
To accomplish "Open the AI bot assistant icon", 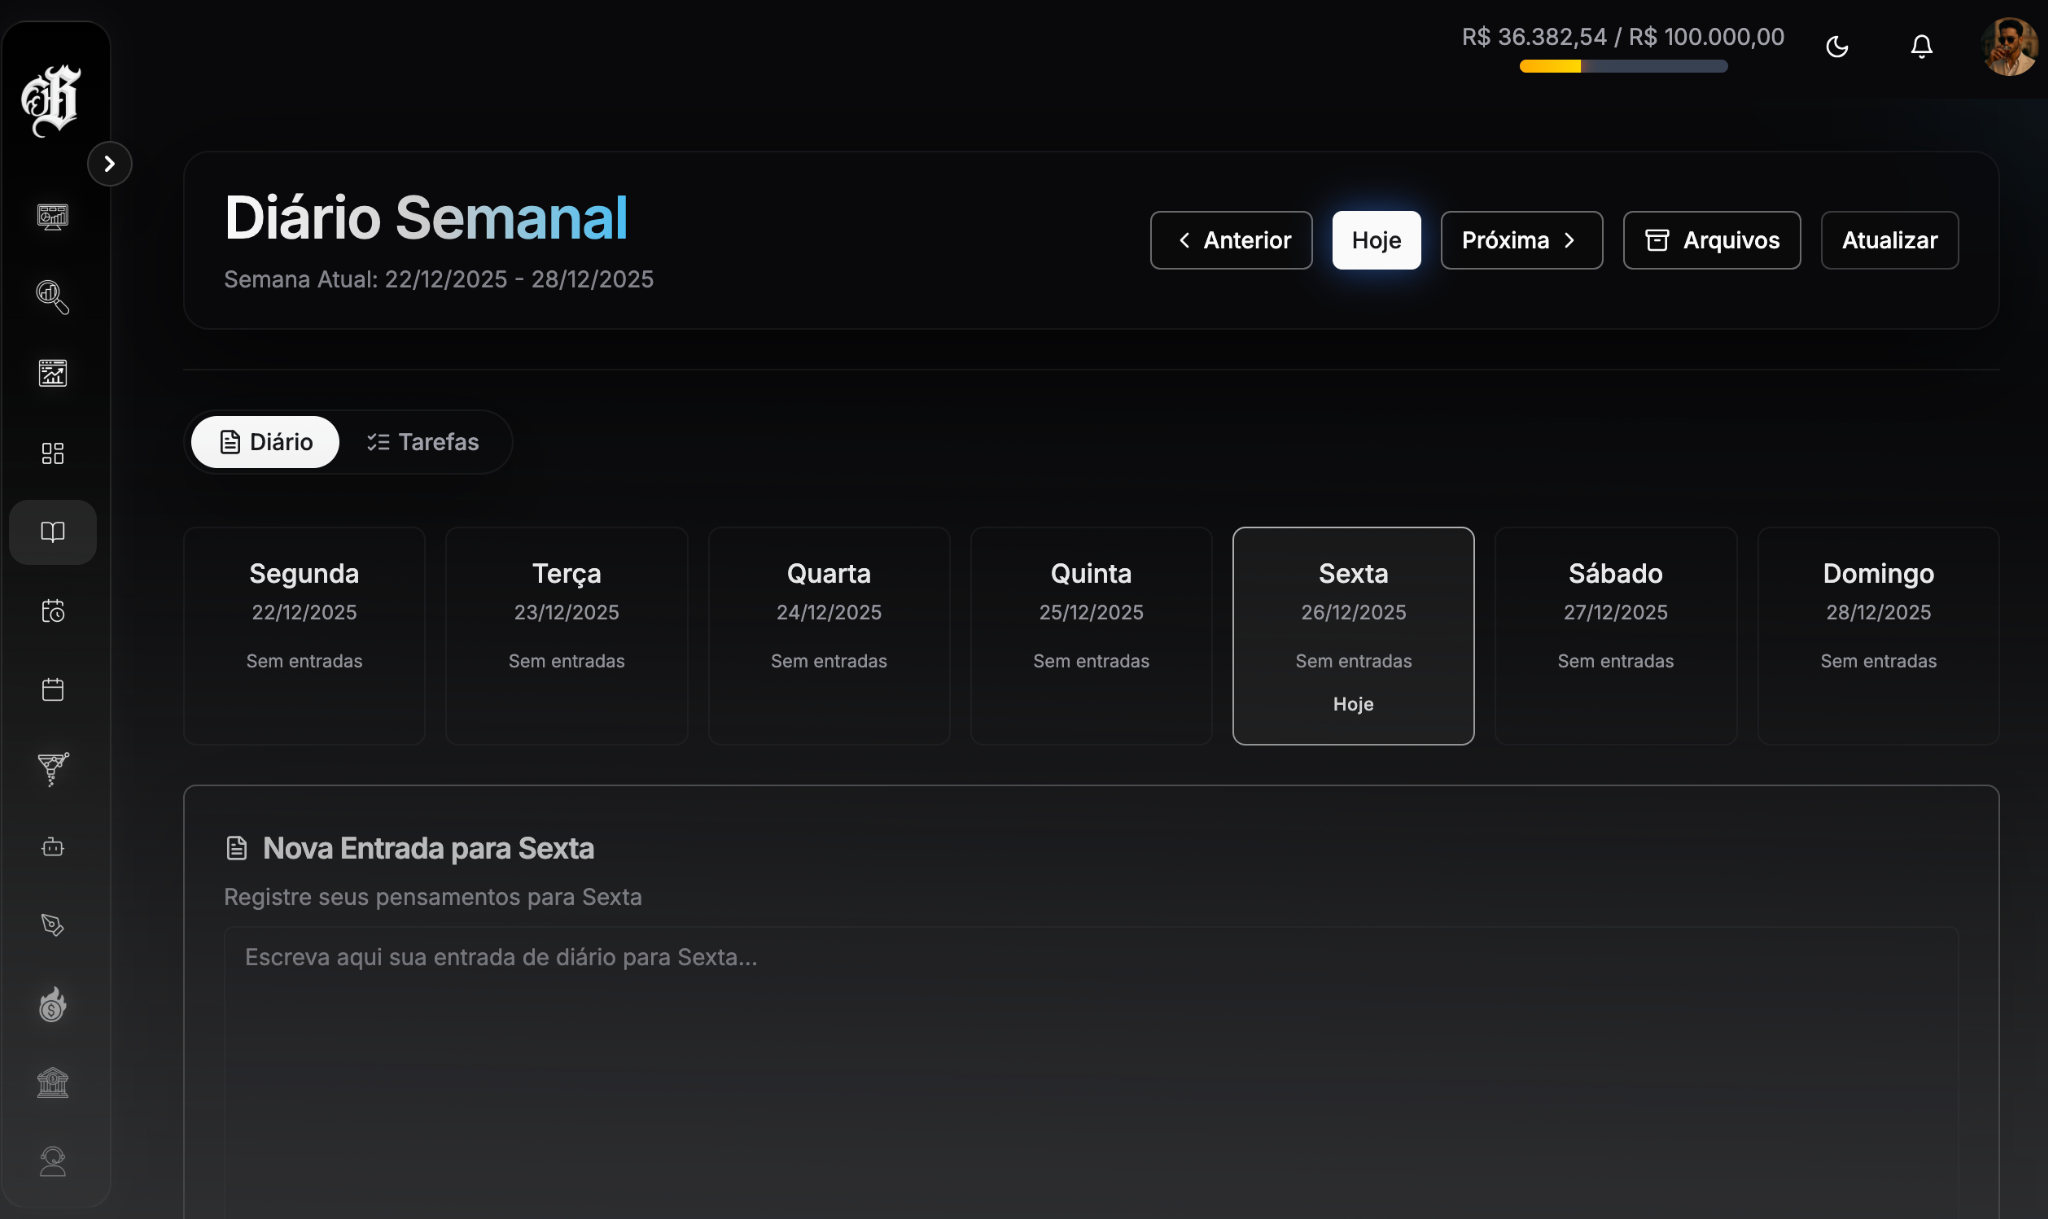I will coord(52,847).
